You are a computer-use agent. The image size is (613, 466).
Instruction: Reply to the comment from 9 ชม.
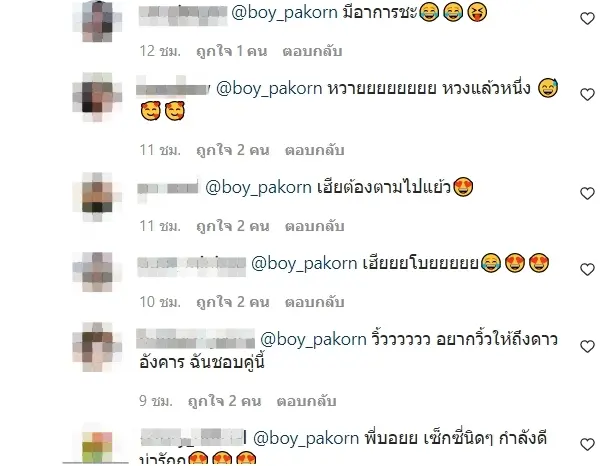tap(306, 401)
